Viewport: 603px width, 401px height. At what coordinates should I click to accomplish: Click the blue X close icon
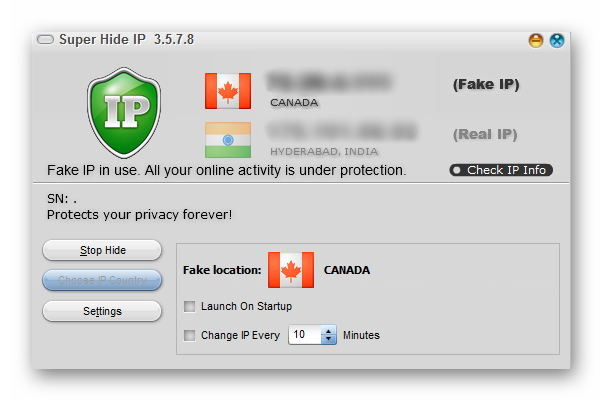click(x=556, y=40)
